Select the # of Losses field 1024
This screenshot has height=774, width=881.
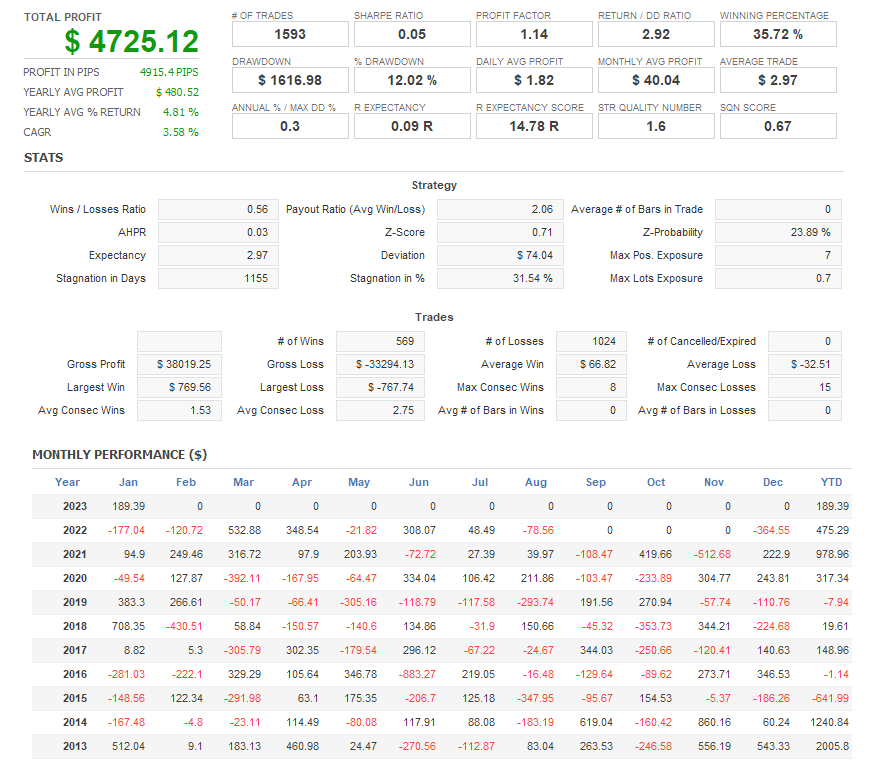(591, 342)
